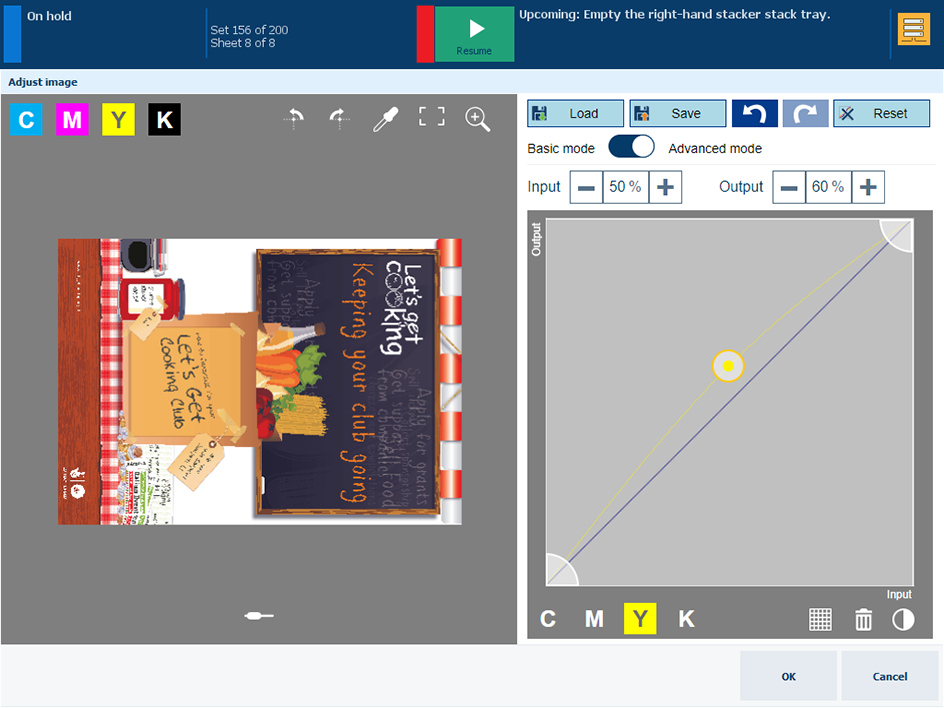Select the K curve channel tab

tap(686, 619)
